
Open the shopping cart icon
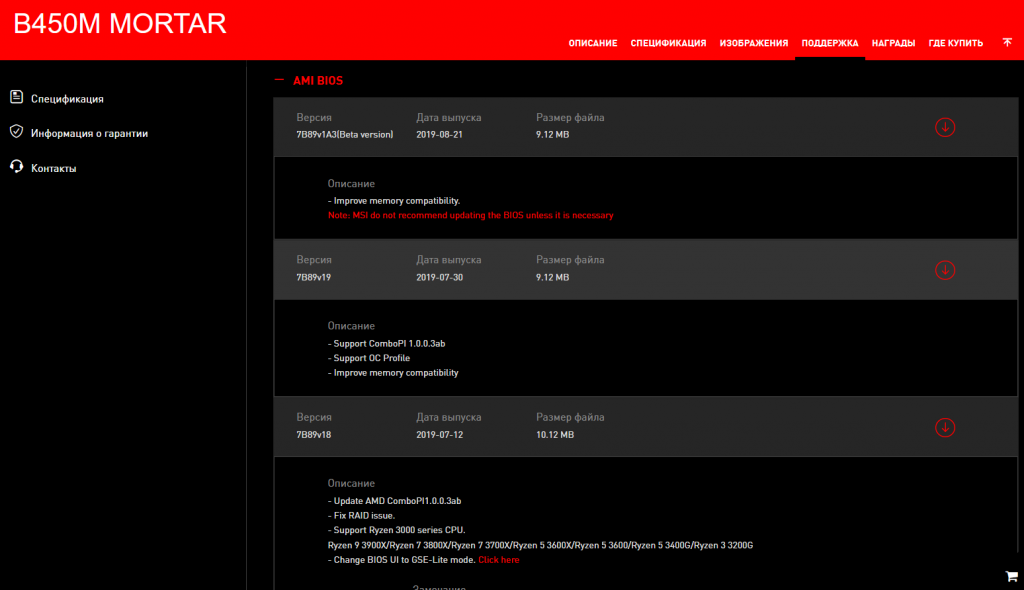(1012, 576)
